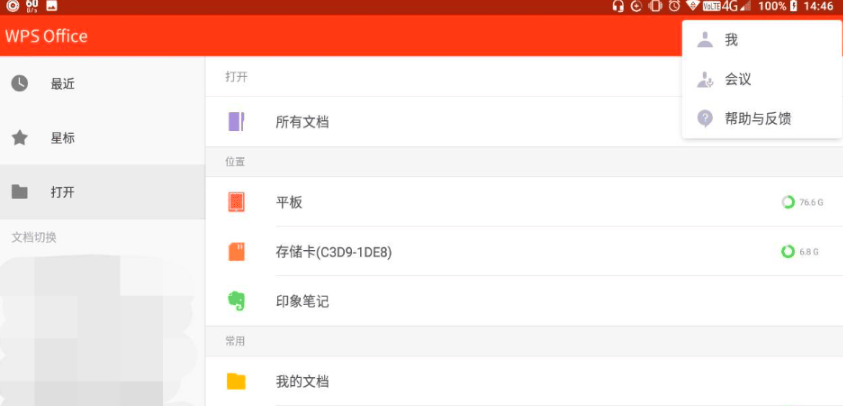Viewport: 843px width, 406px height.
Task: Click the 6.8 G storage ring
Action: [x=788, y=252]
